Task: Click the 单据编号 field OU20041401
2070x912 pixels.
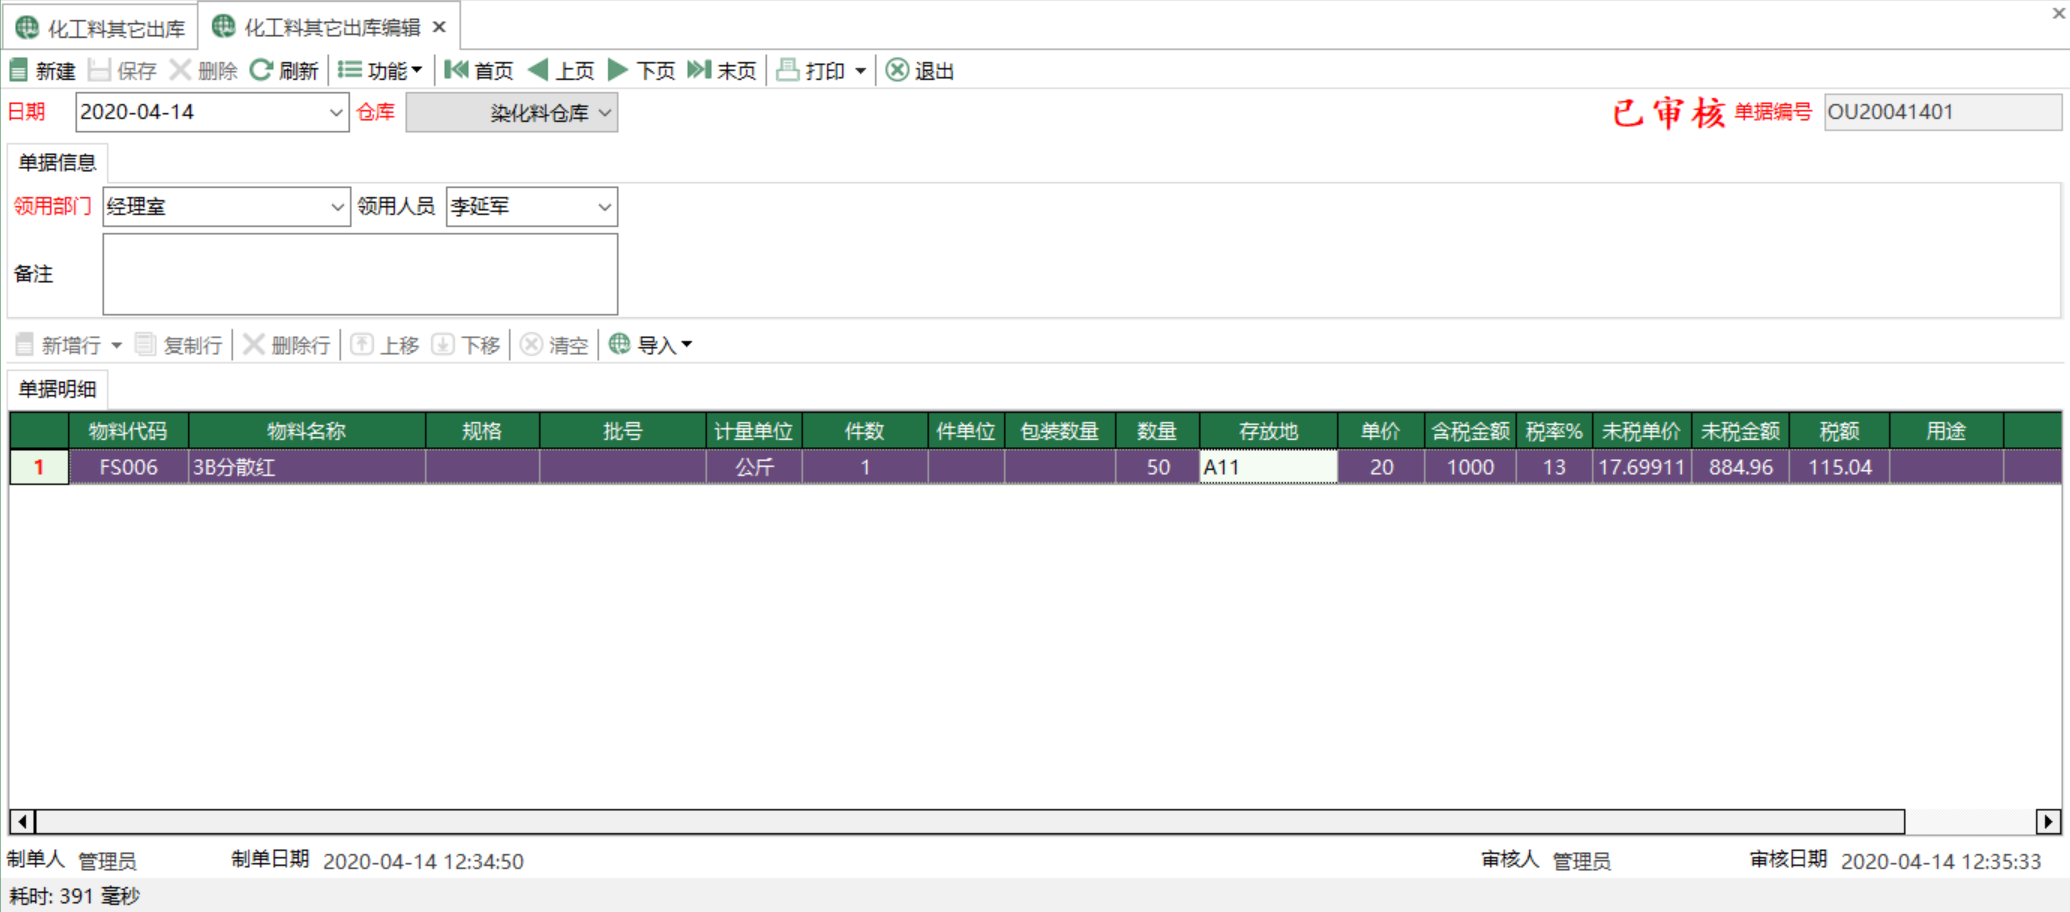Action: point(1942,112)
